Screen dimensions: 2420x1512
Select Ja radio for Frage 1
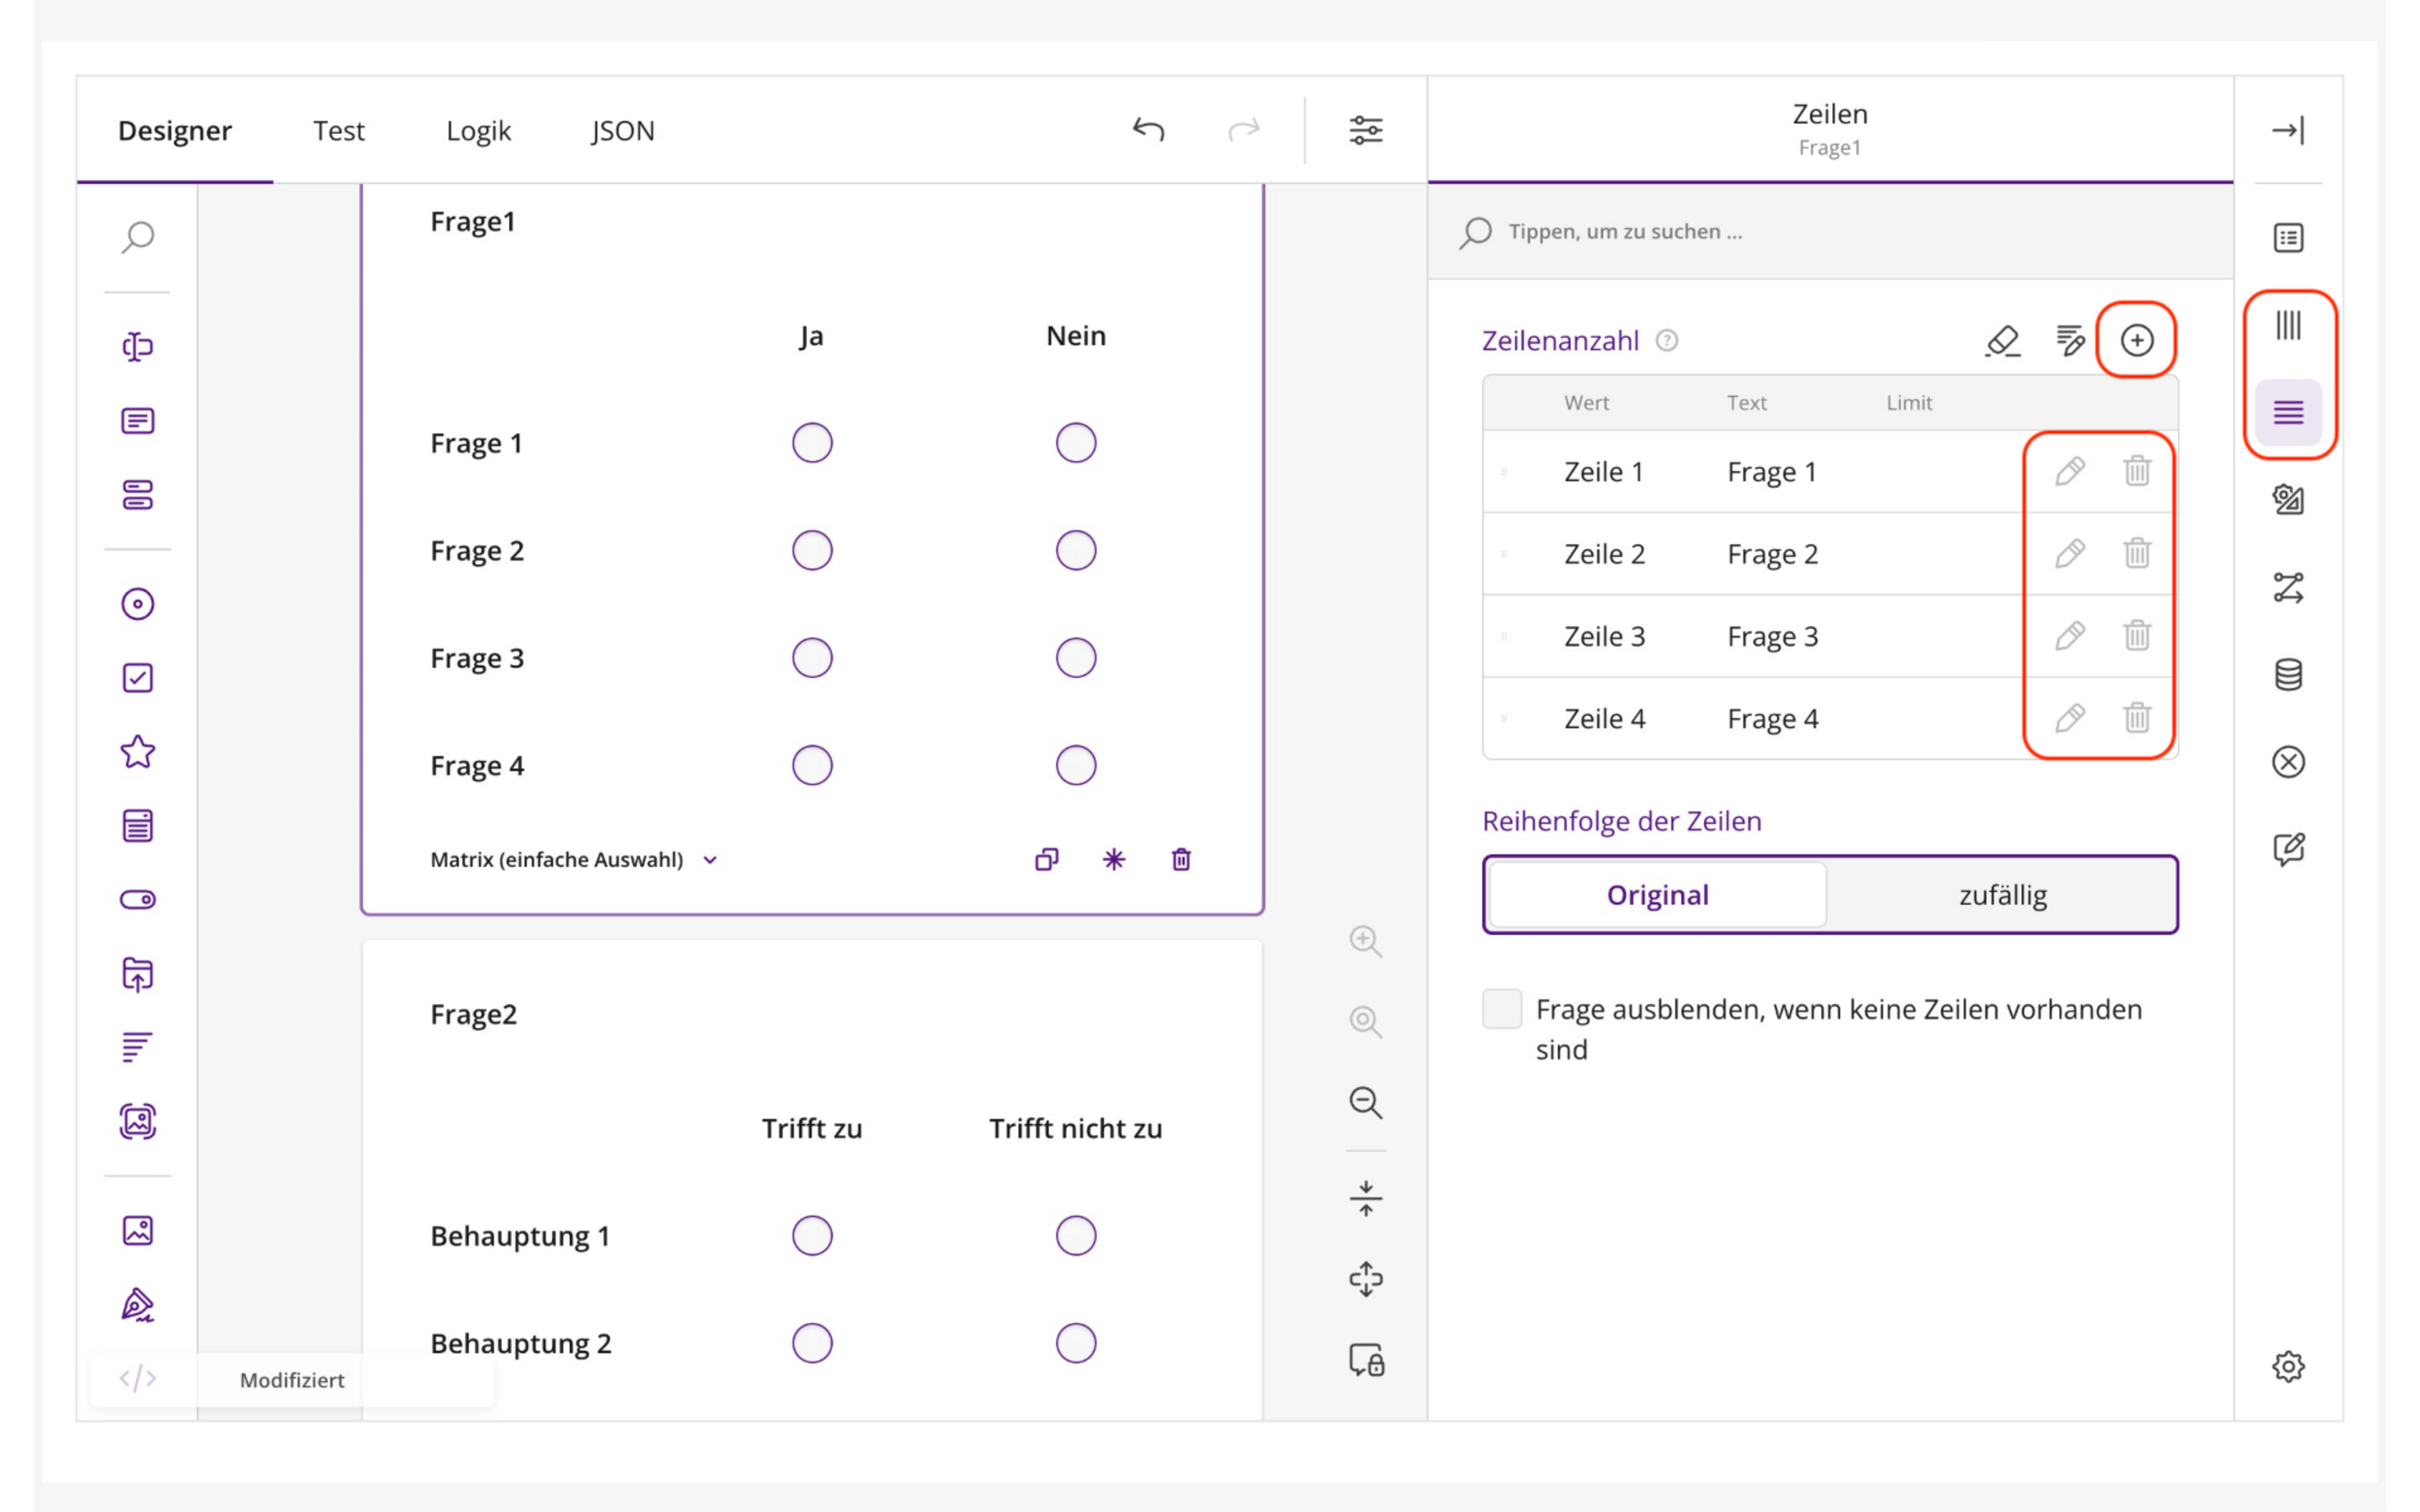pos(812,443)
